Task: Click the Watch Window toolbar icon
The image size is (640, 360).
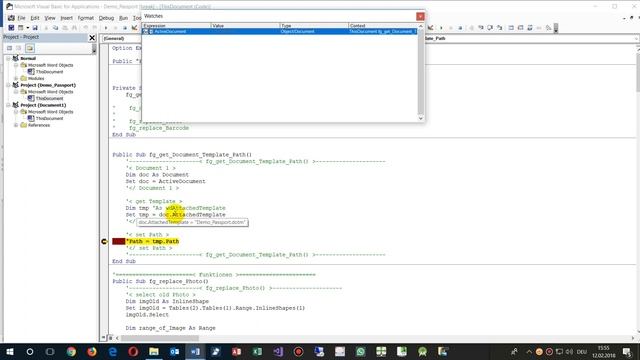Action: [530, 28]
